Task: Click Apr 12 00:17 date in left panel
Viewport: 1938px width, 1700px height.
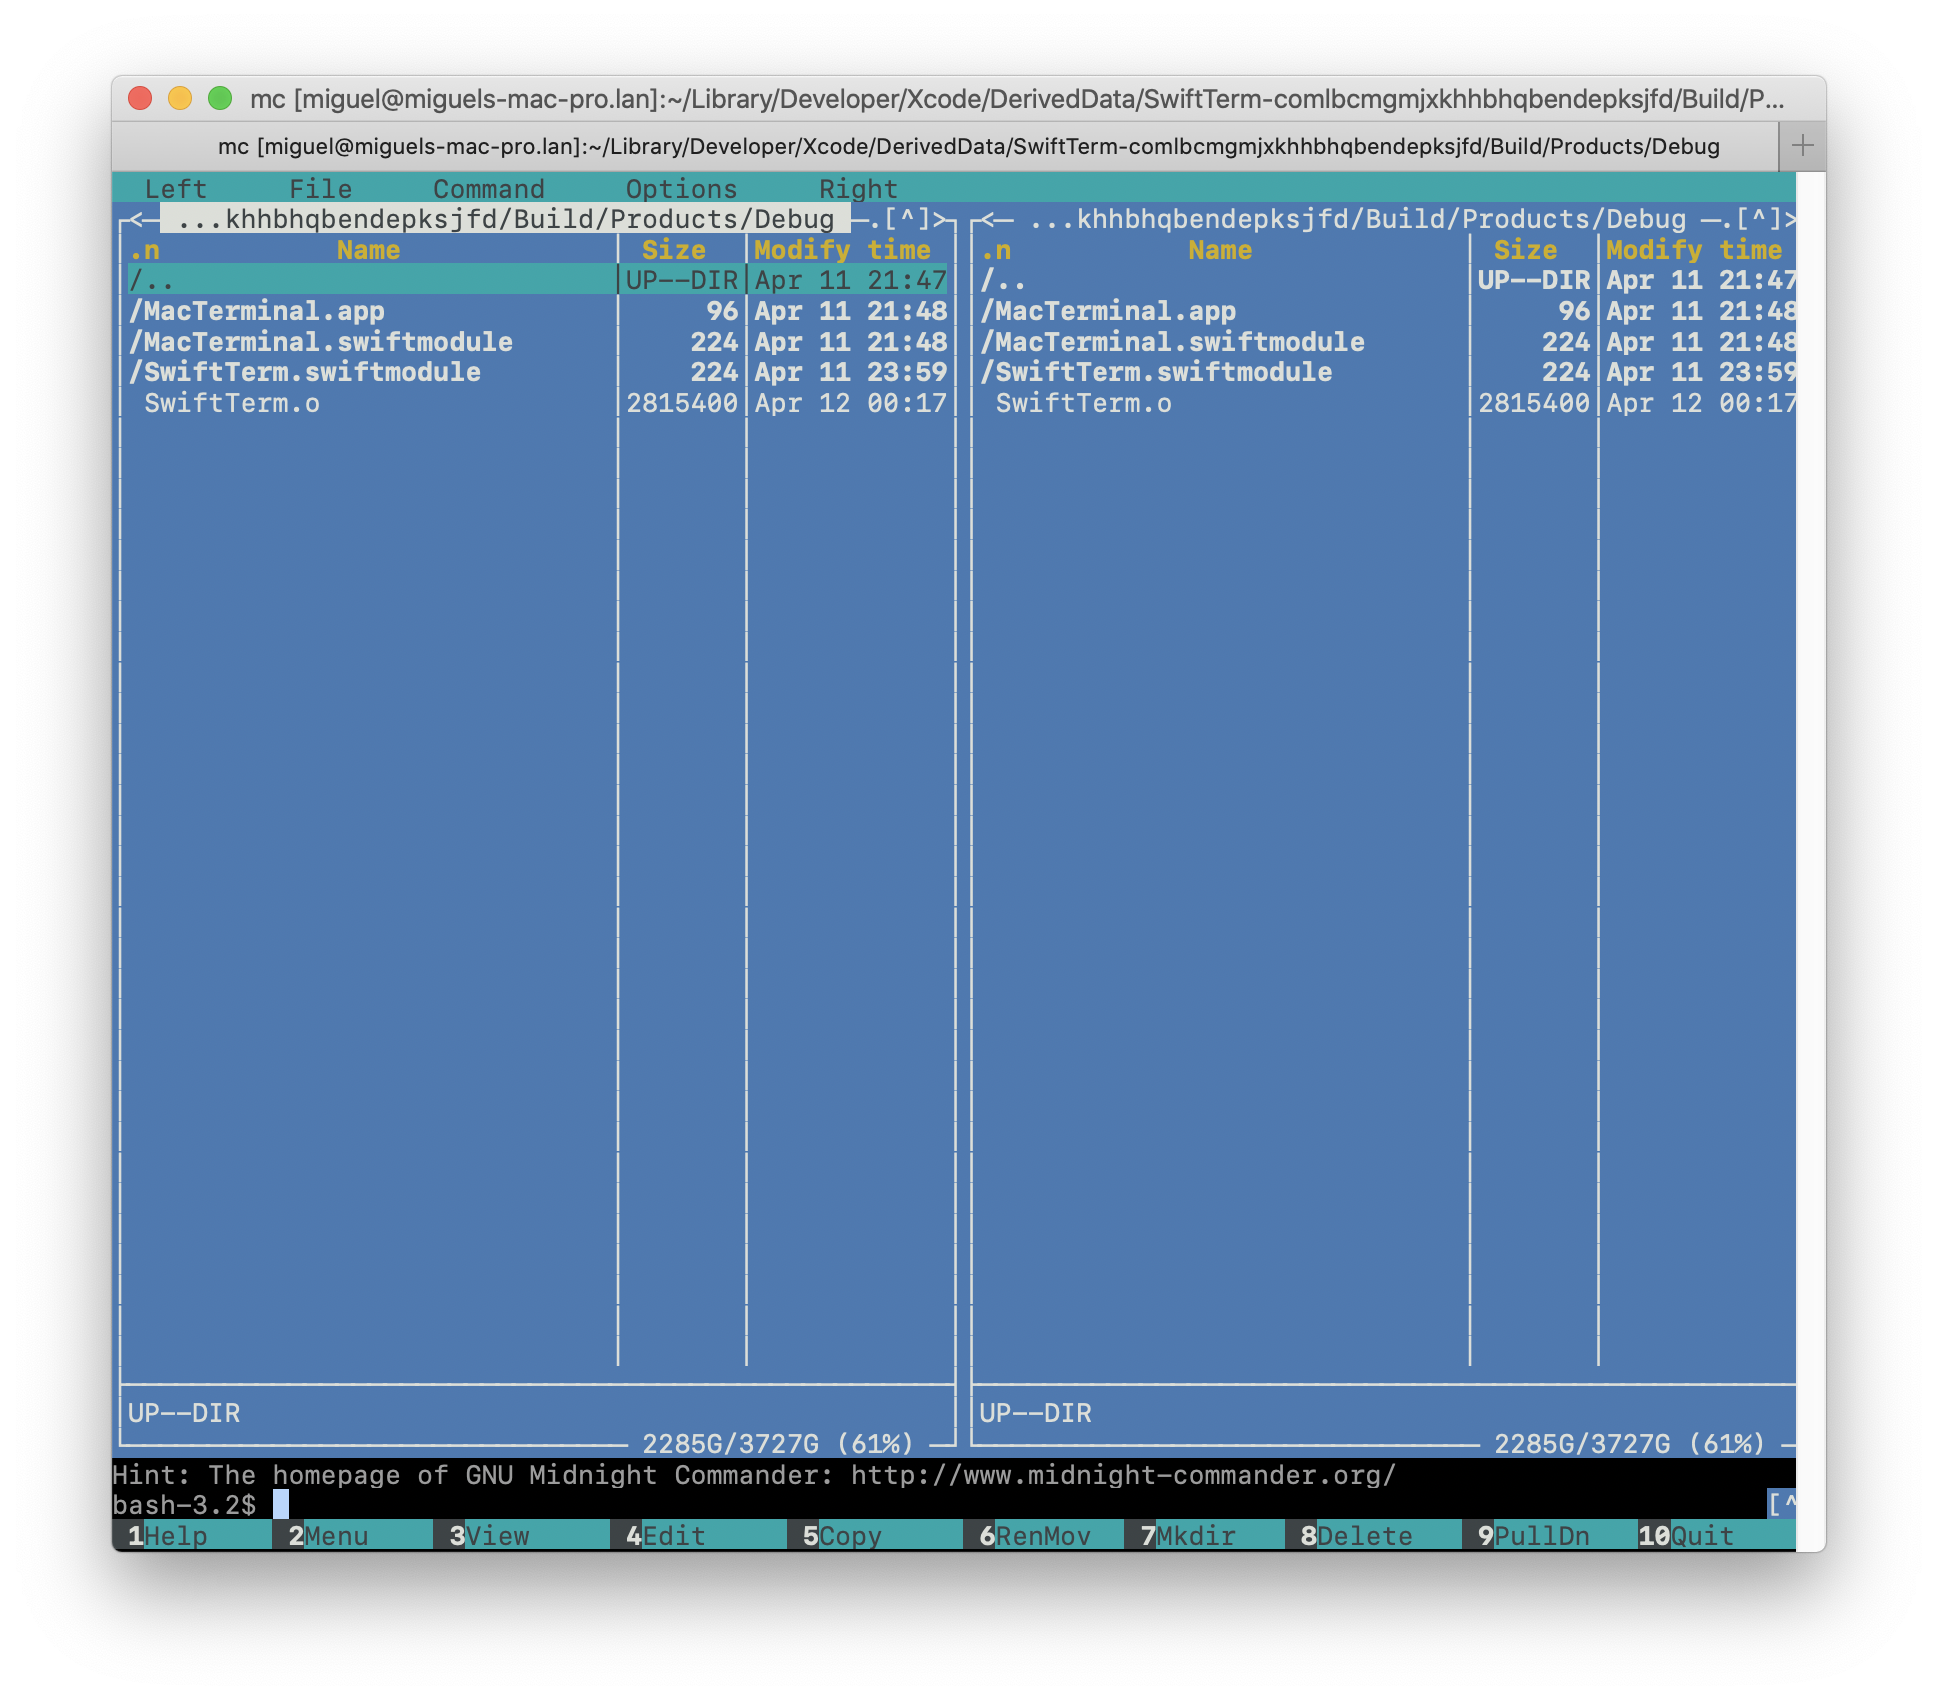Action: point(850,403)
